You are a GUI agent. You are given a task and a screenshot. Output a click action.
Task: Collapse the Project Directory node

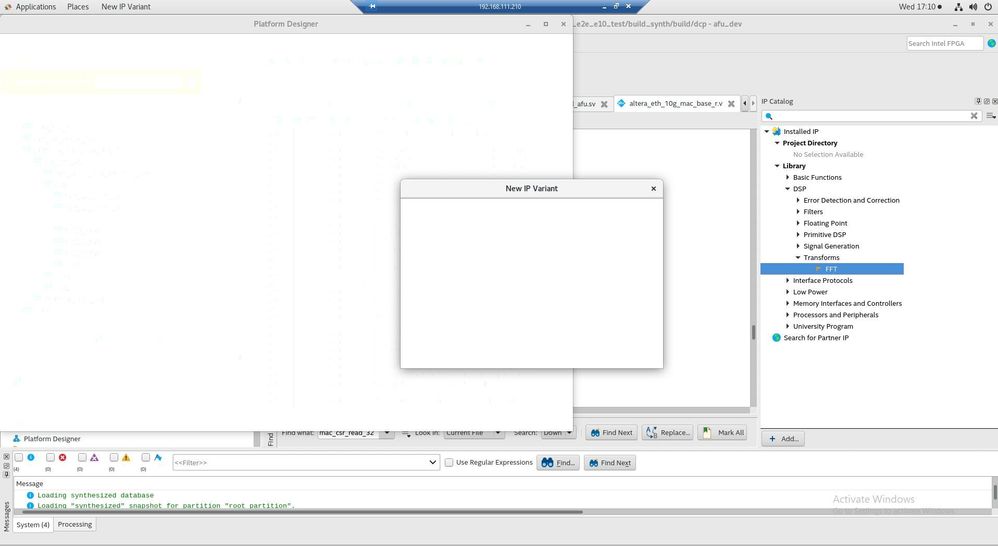(x=777, y=143)
